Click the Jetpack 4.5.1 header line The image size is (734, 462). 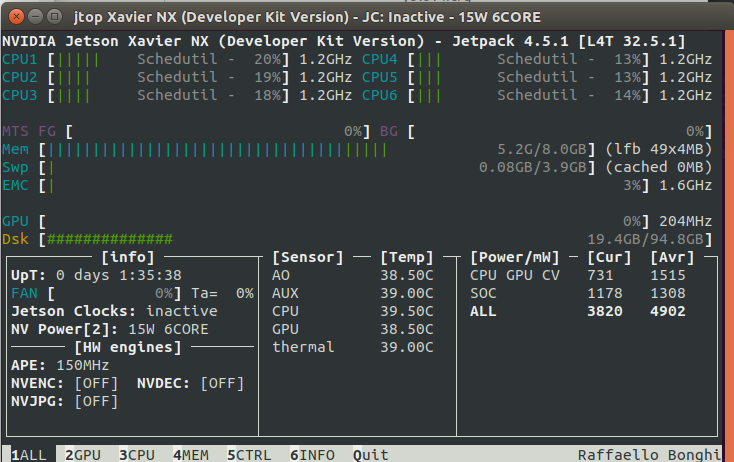coord(344,41)
